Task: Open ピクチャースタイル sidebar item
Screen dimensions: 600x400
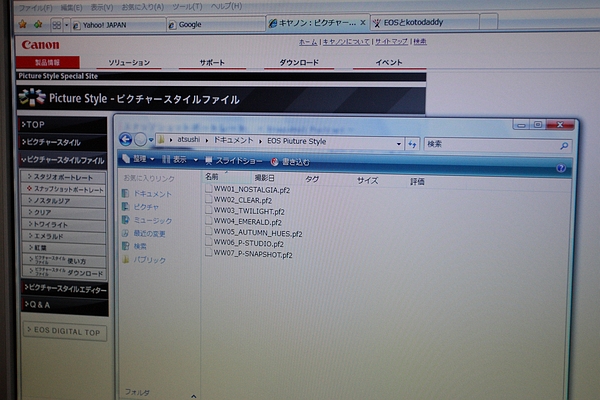Action: (64, 142)
